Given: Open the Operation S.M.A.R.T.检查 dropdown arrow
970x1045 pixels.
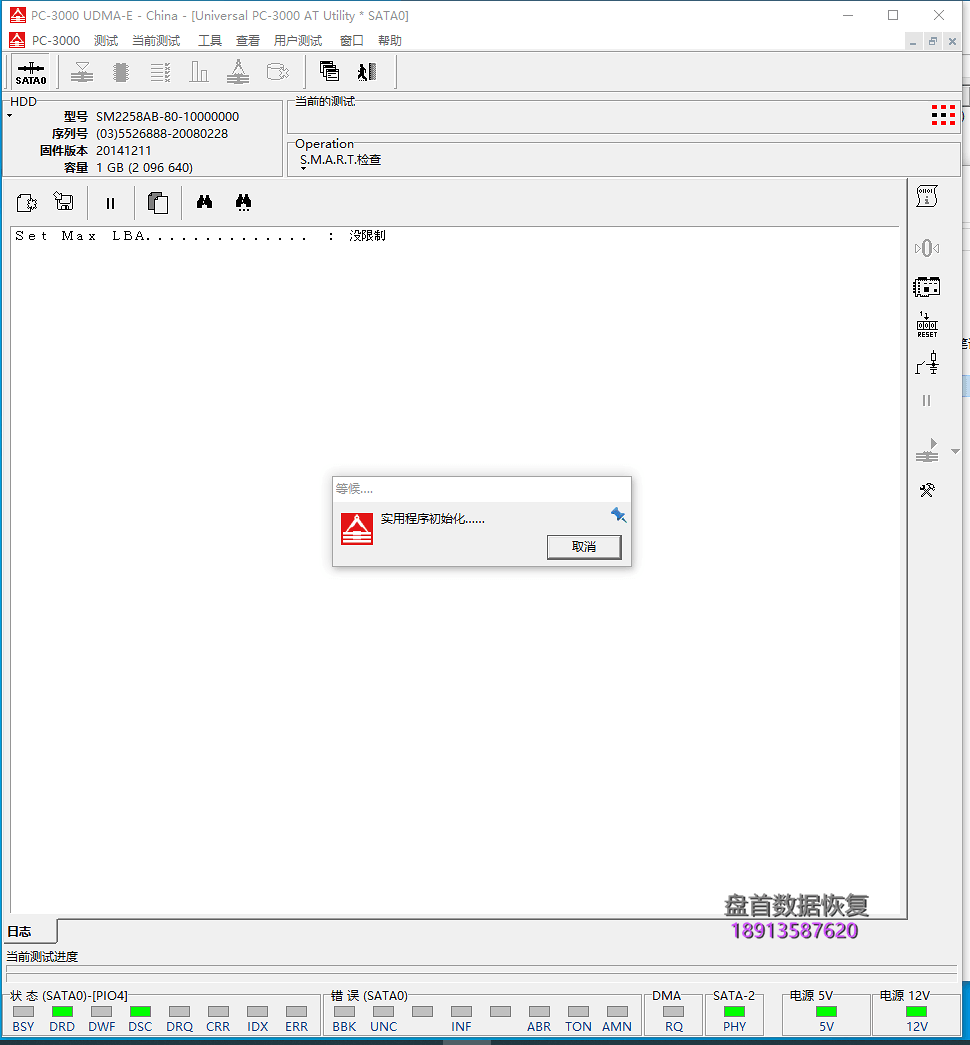Looking at the screenshot, I should tap(303, 169).
